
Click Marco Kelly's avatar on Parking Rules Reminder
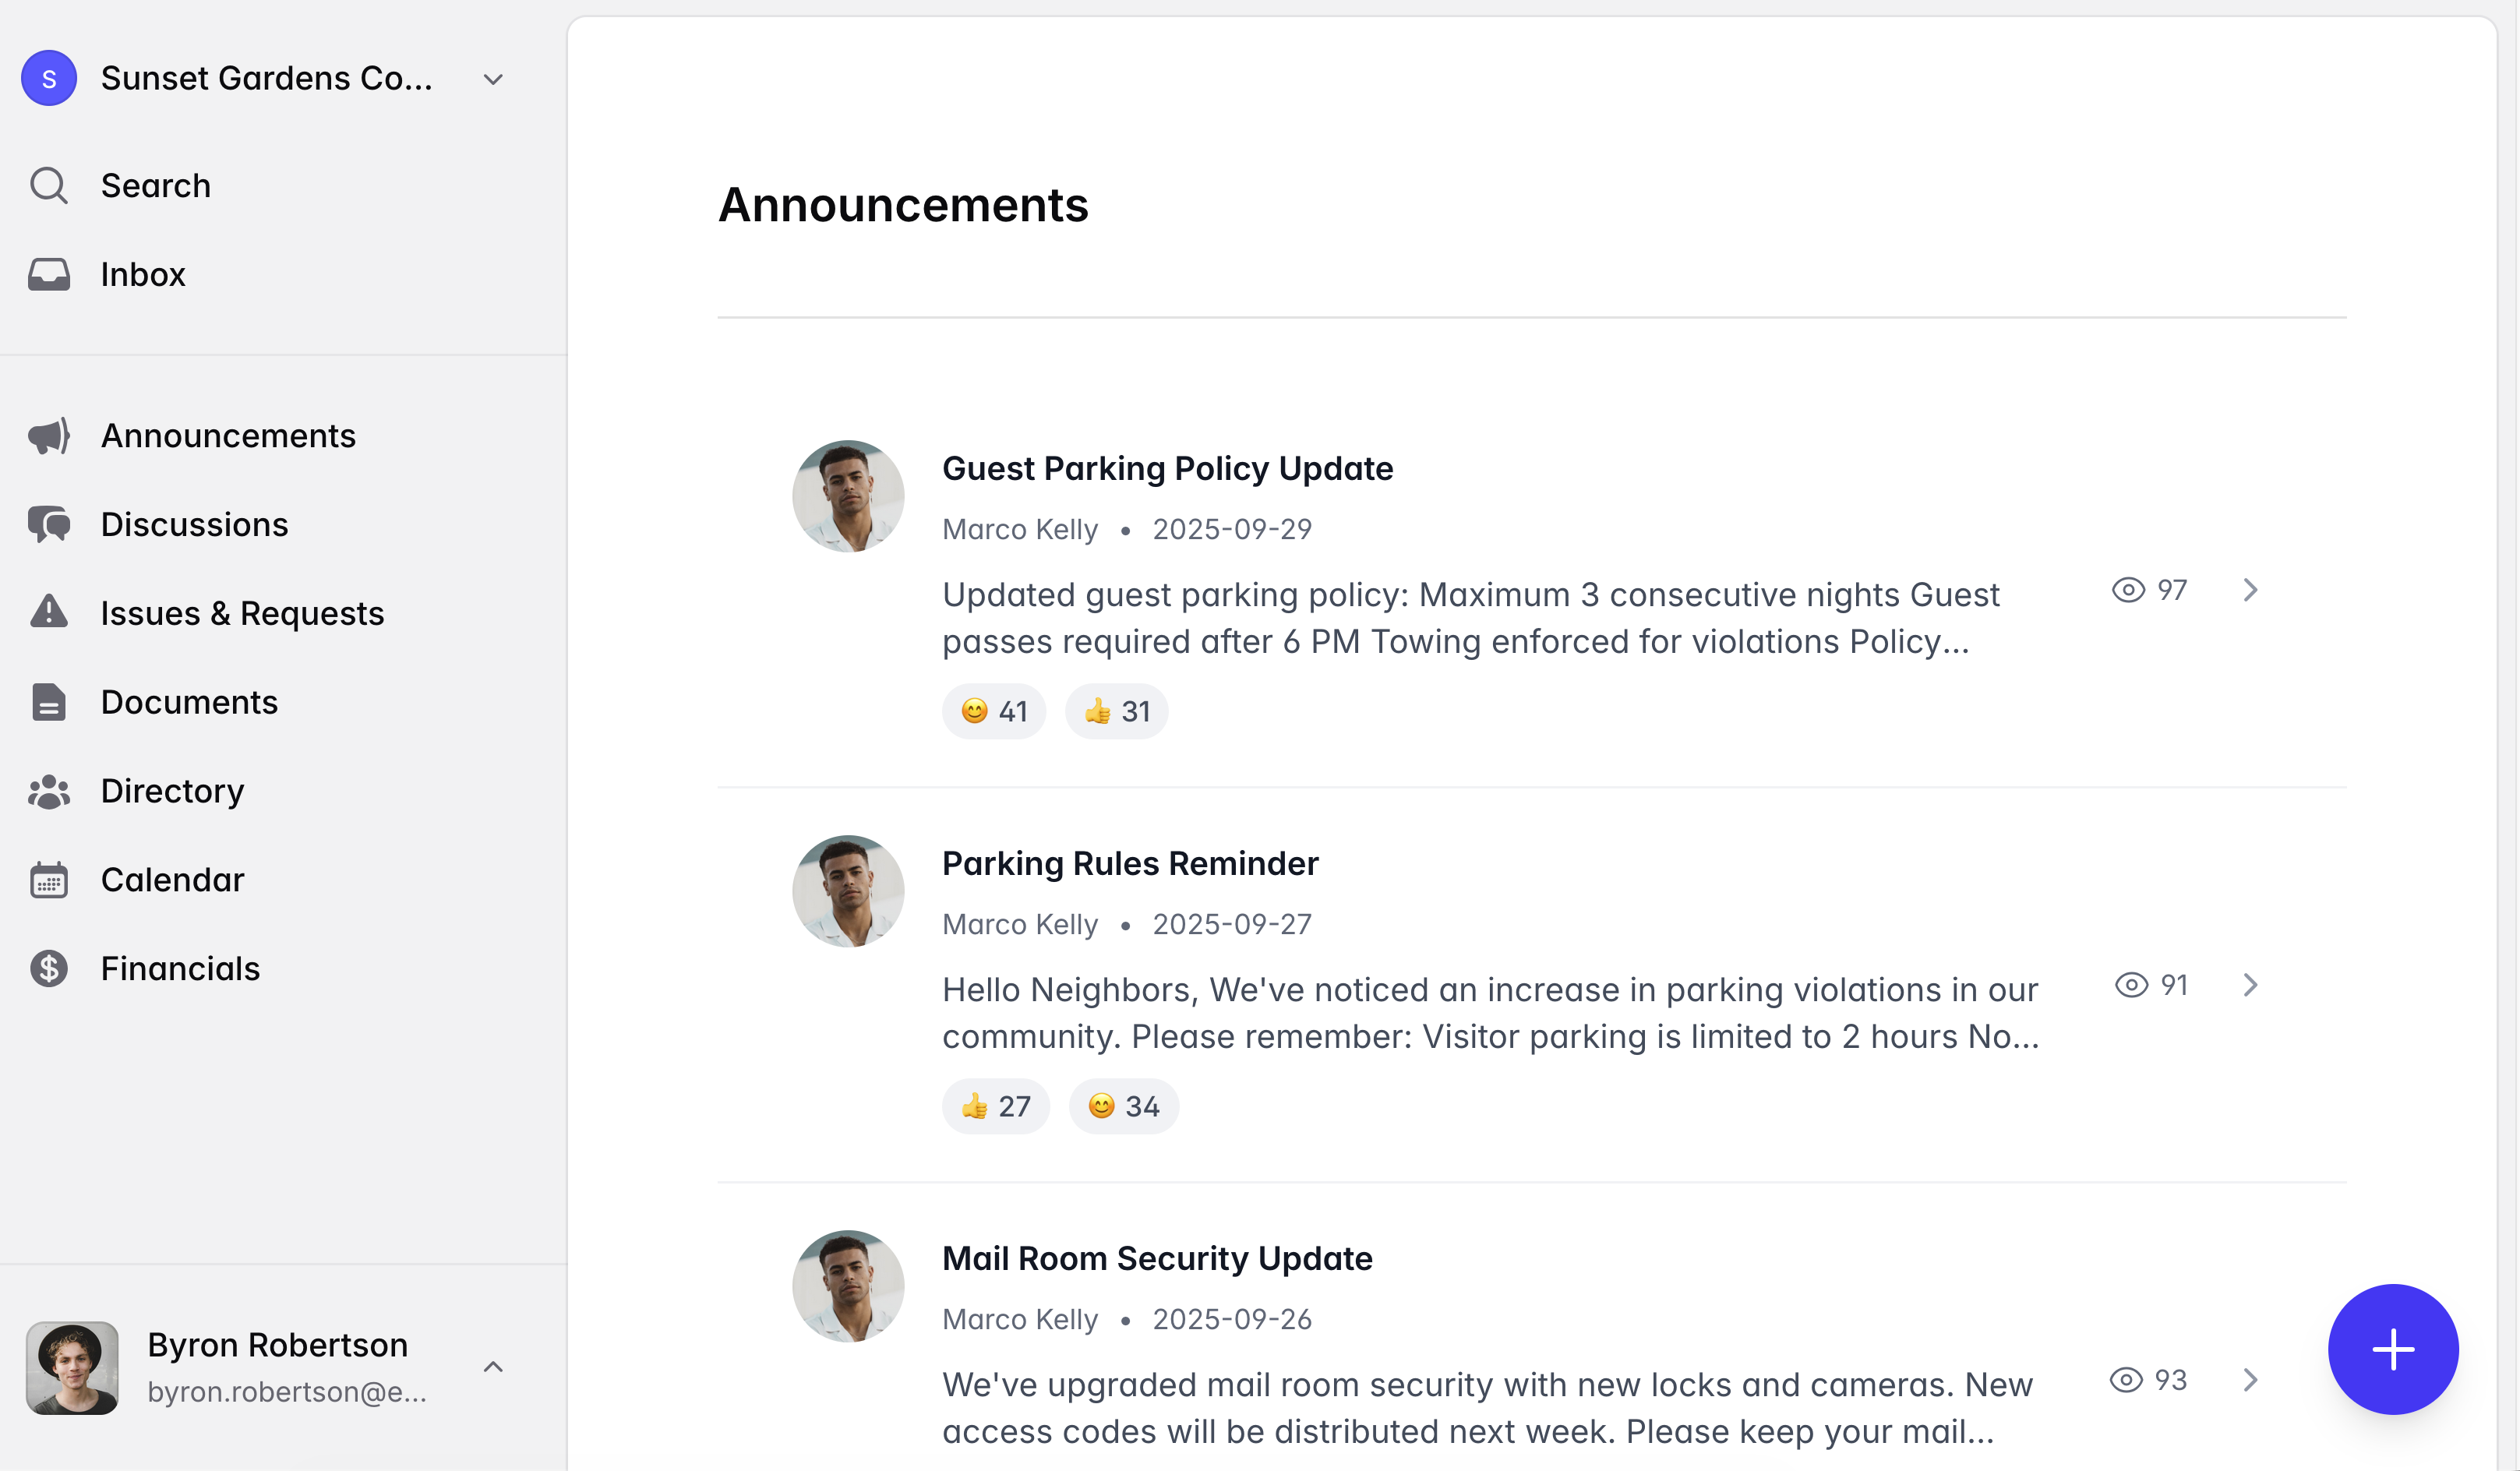point(848,891)
